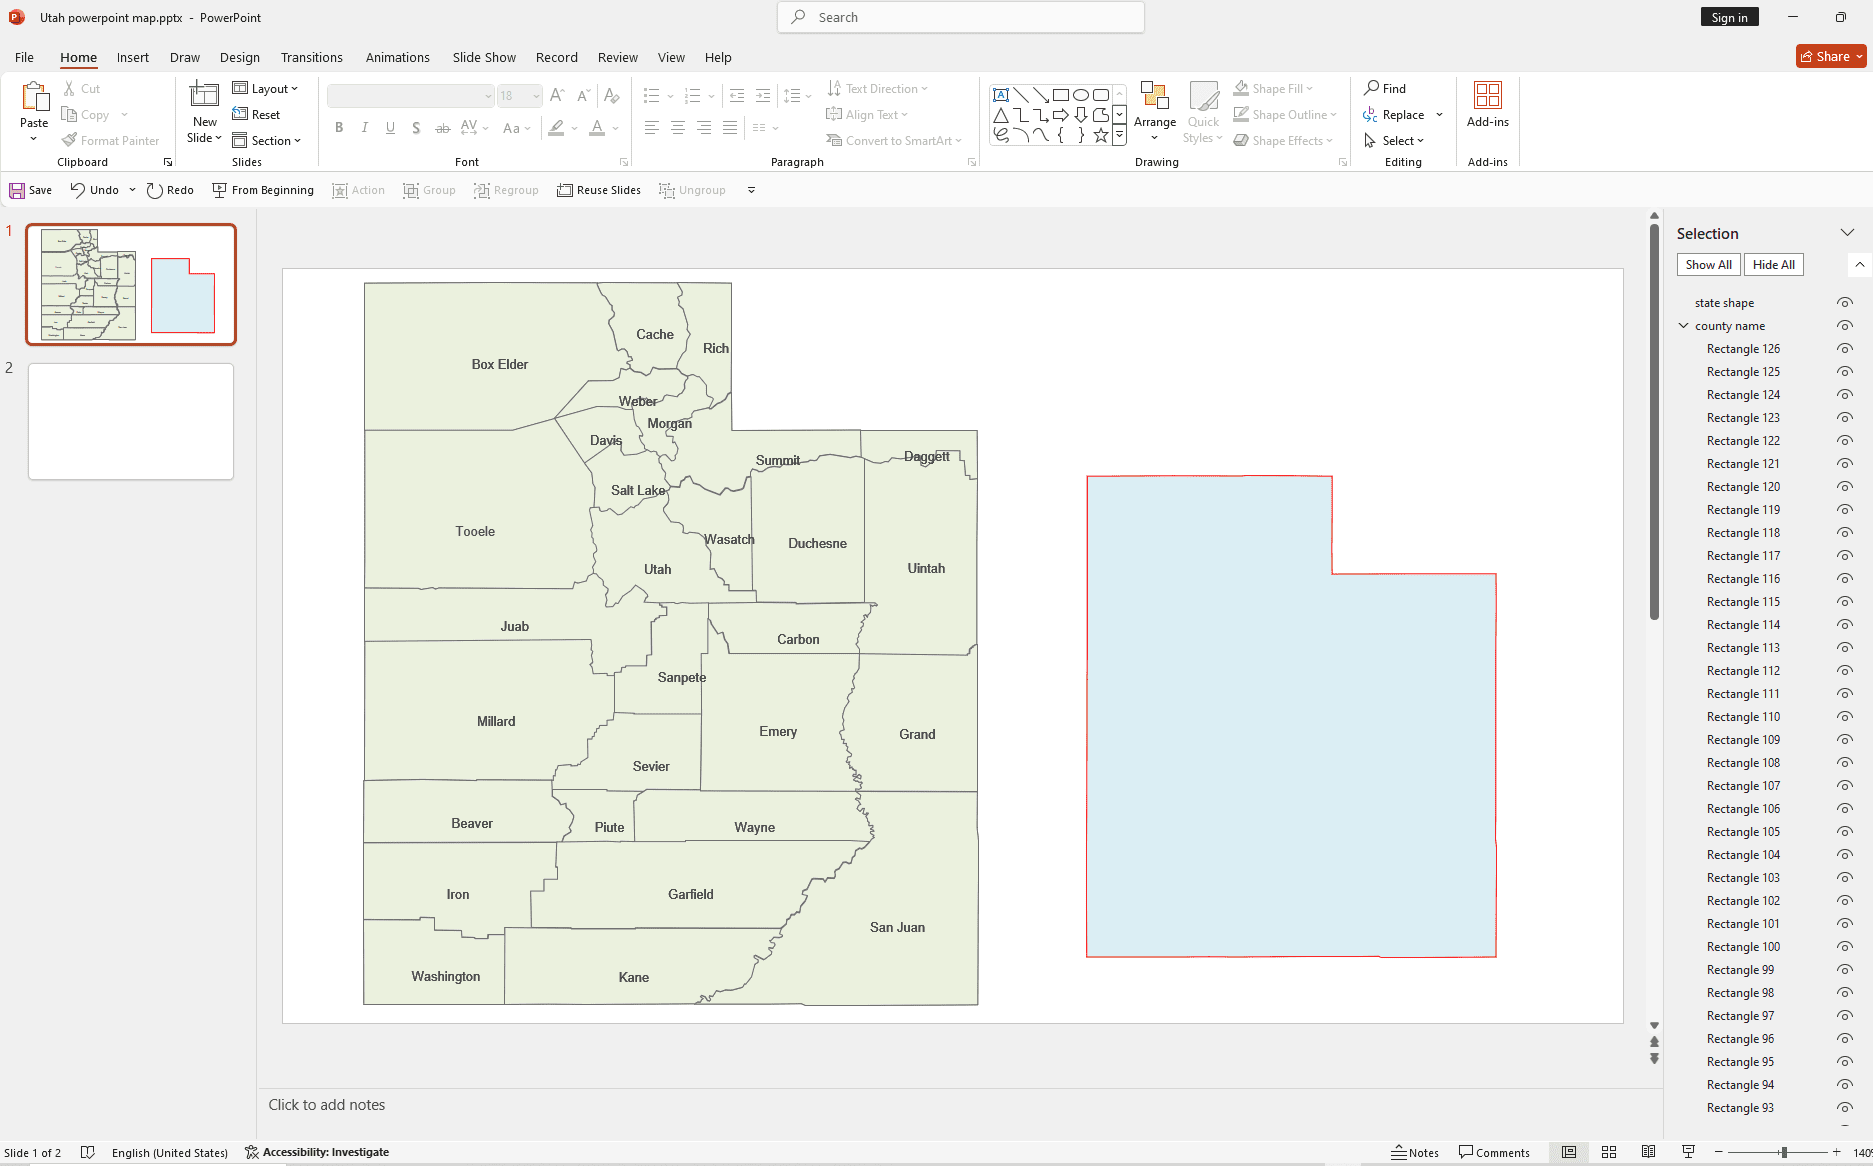Image resolution: width=1873 pixels, height=1166 pixels.
Task: Click the Share button
Action: [1831, 57]
